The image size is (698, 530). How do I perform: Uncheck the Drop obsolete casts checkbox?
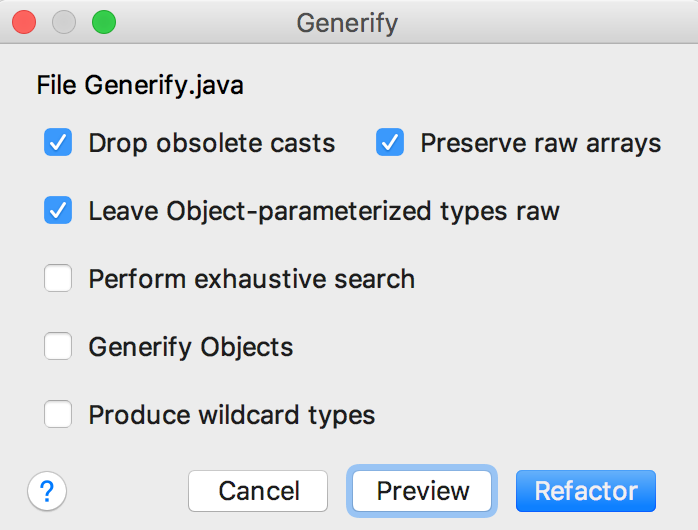(58, 142)
